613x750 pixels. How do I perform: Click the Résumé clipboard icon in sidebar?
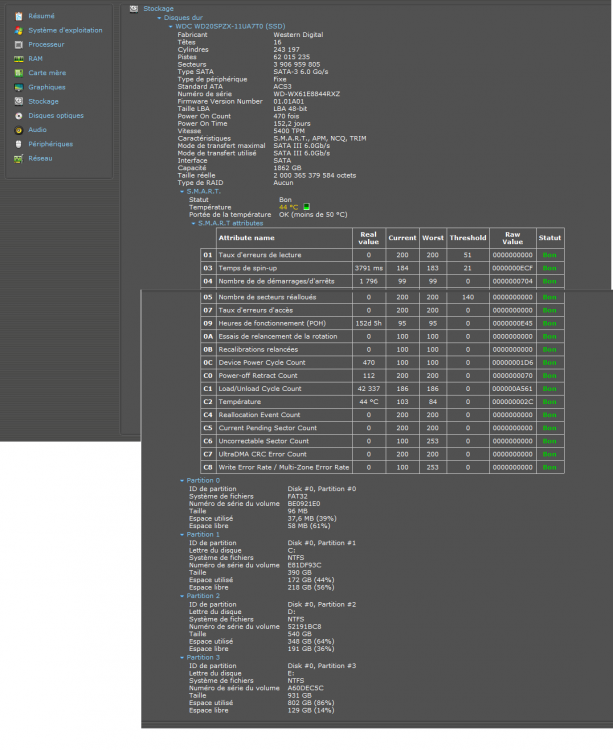click(19, 16)
